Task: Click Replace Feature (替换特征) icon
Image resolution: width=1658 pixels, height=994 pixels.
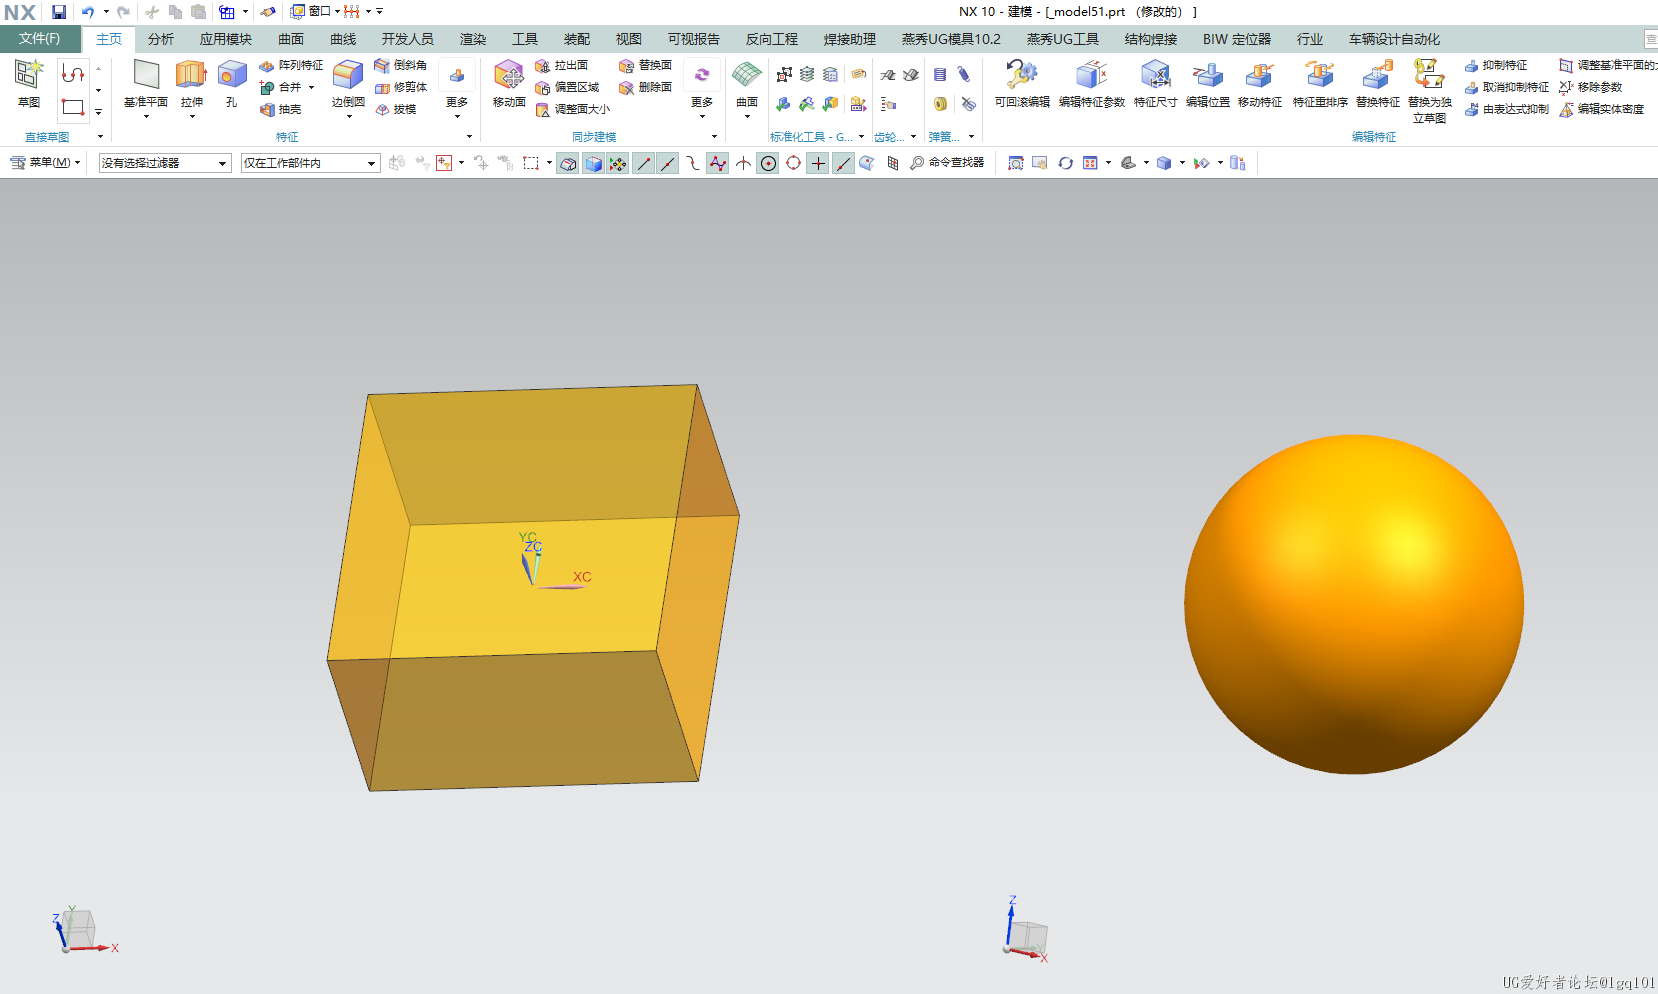Action: tap(1378, 74)
